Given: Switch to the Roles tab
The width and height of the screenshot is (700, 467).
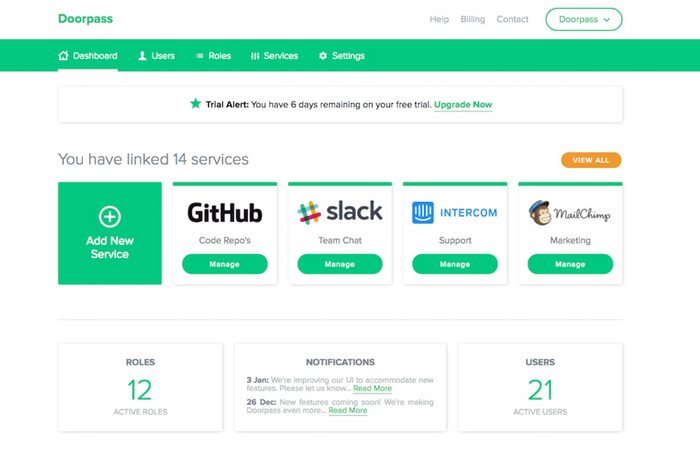Looking at the screenshot, I should tap(213, 56).
